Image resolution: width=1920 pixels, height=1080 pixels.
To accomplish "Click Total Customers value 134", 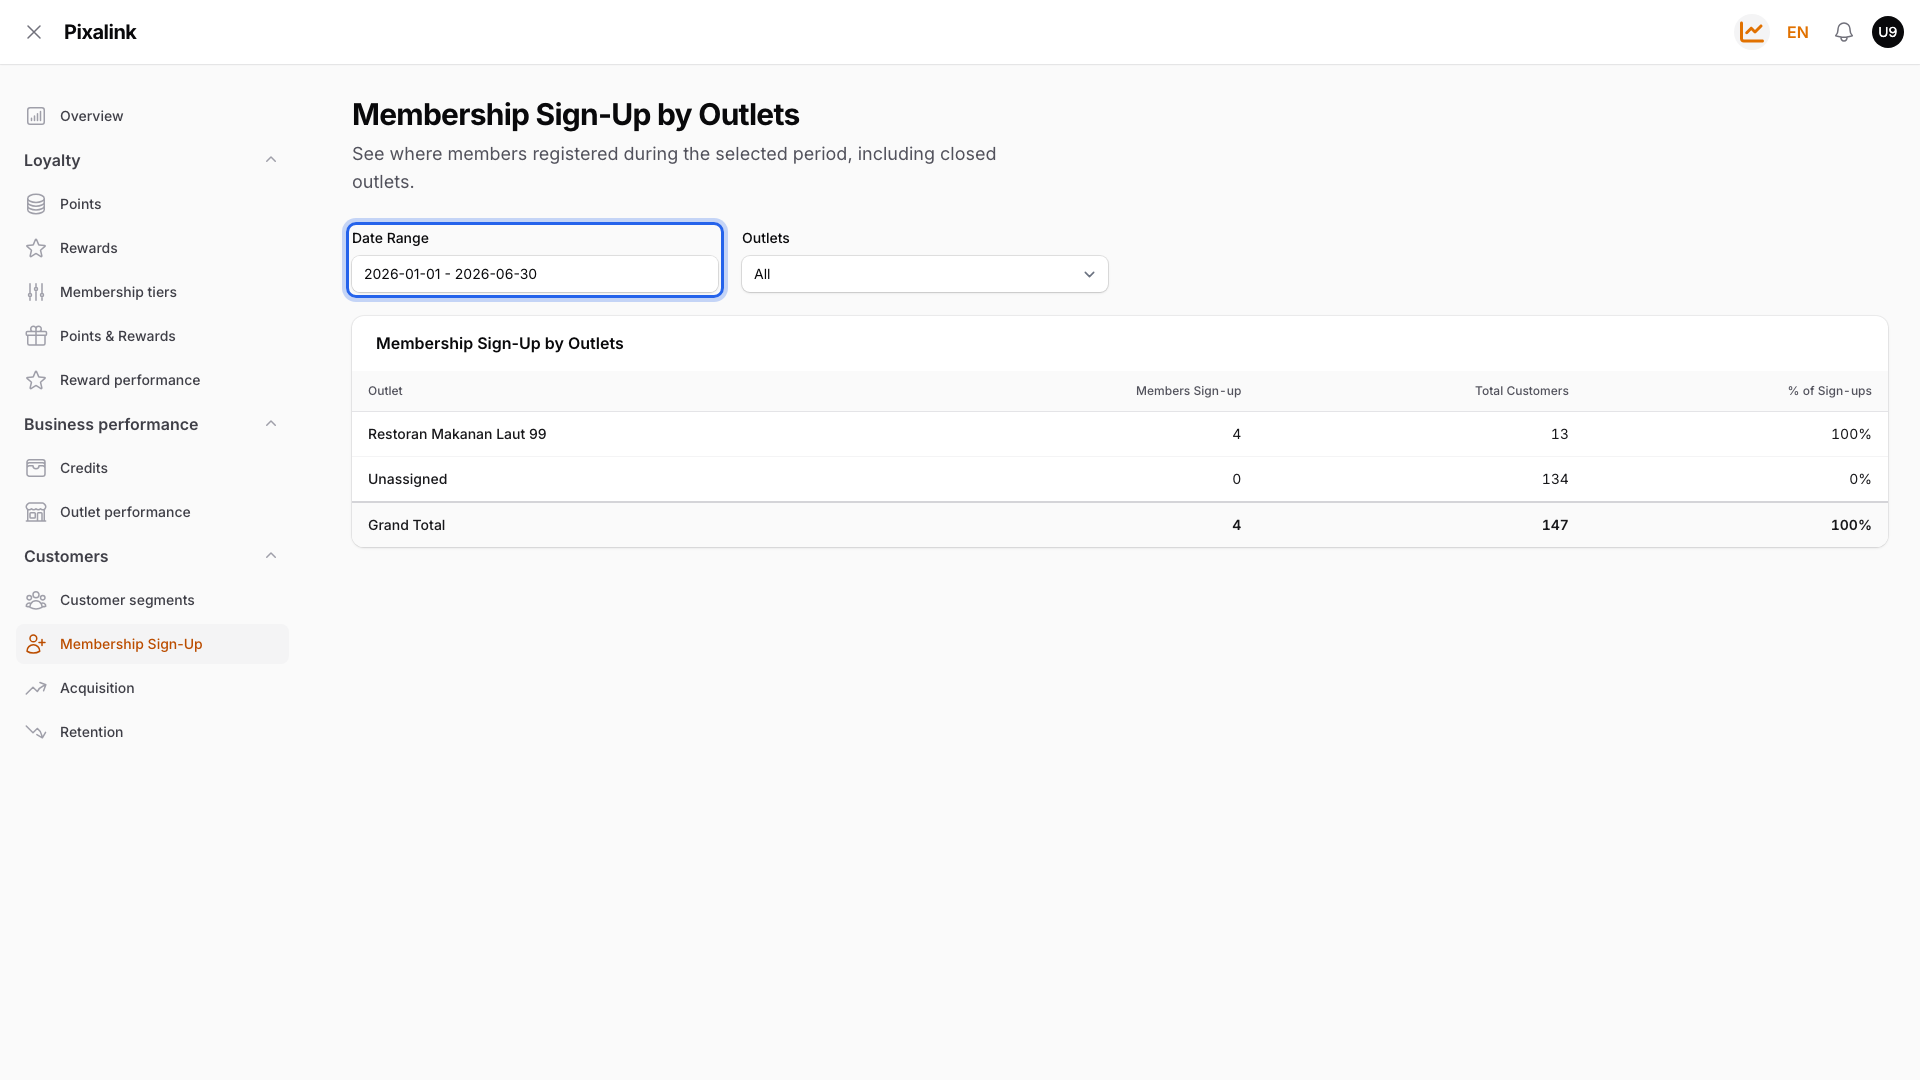I will pyautogui.click(x=1554, y=479).
